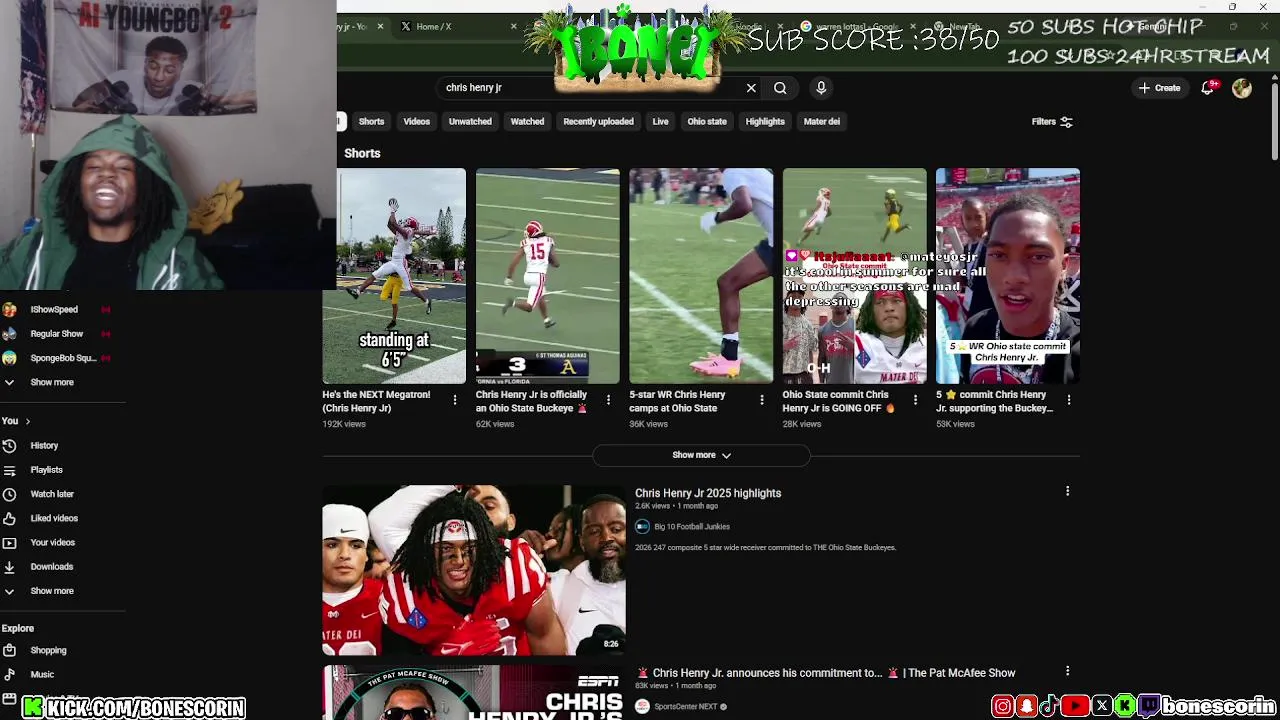Open SportsCenter NEXT channel

686,707
